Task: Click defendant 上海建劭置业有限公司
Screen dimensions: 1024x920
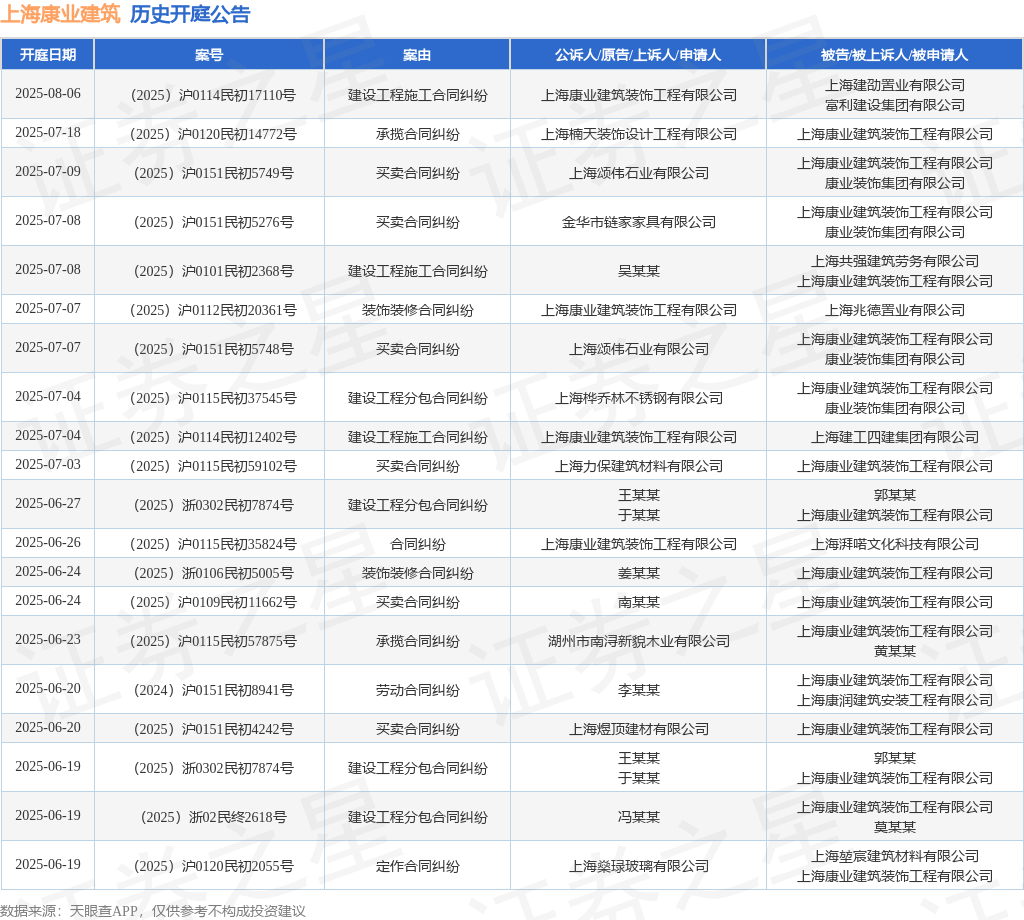Action: (895, 86)
